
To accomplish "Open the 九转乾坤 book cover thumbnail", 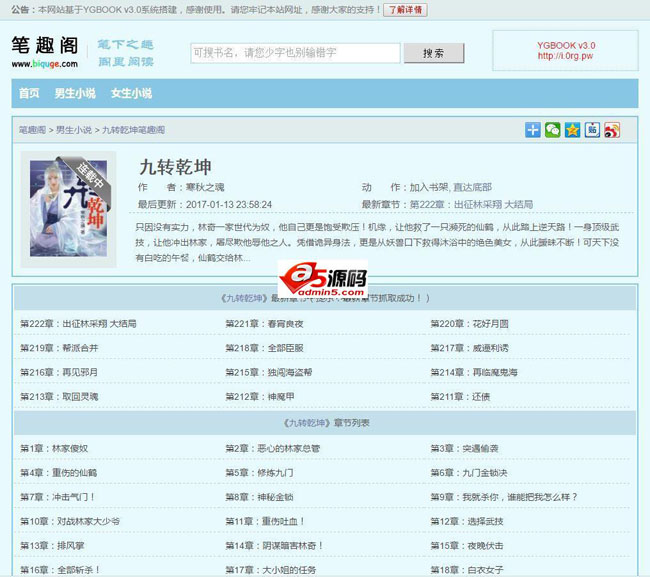I will click(x=68, y=208).
